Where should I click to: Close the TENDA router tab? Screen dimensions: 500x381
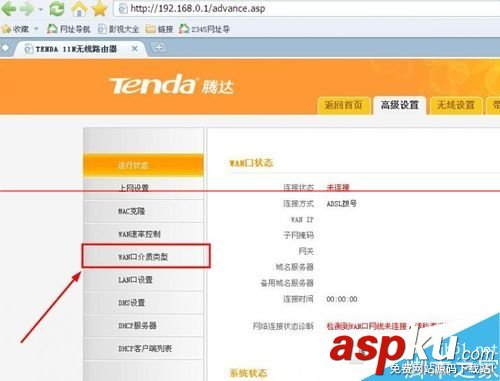pyautogui.click(x=135, y=49)
